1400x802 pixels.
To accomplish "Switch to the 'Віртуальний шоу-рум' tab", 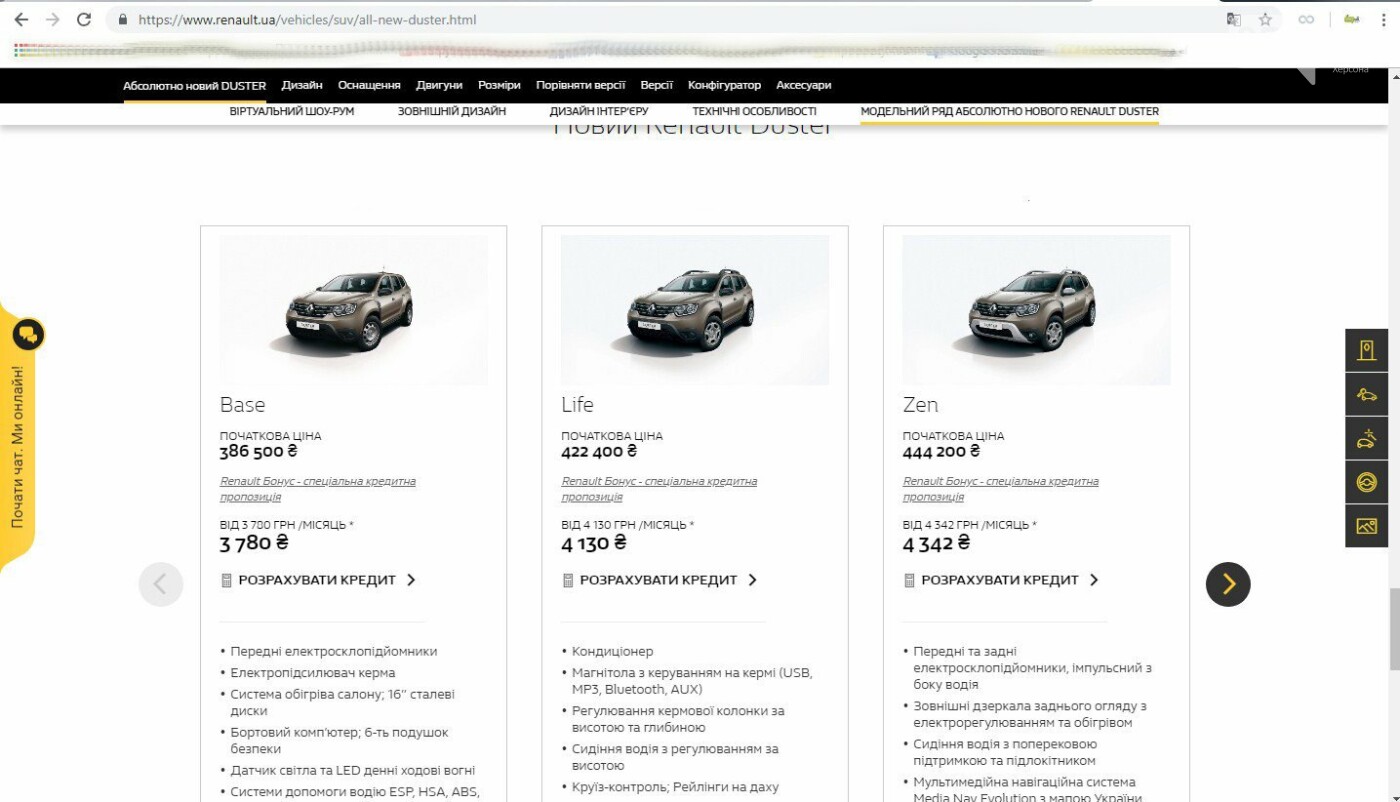I will click(x=292, y=111).
